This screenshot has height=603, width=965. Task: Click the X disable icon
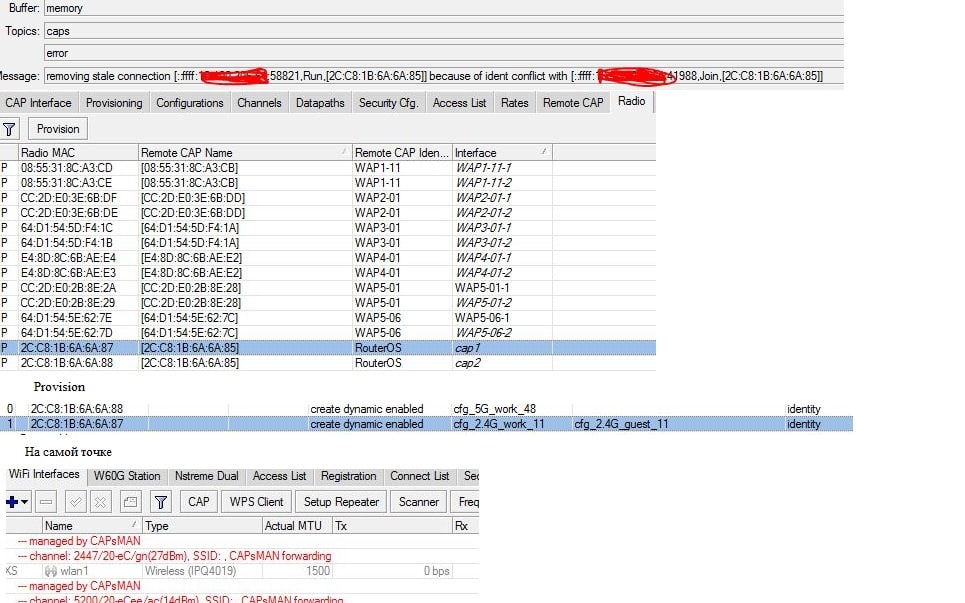click(x=100, y=502)
